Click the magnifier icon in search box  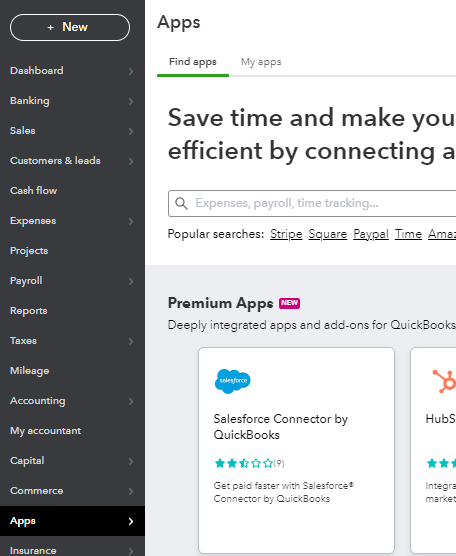tap(181, 204)
